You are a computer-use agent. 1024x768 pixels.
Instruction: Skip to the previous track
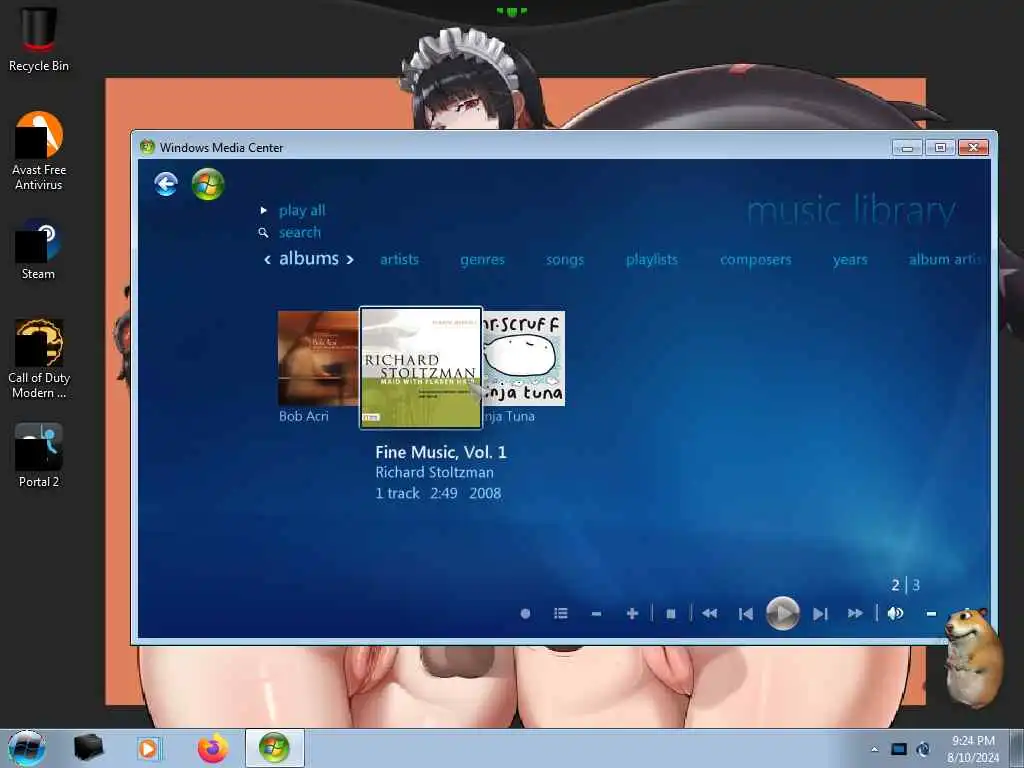tap(746, 613)
